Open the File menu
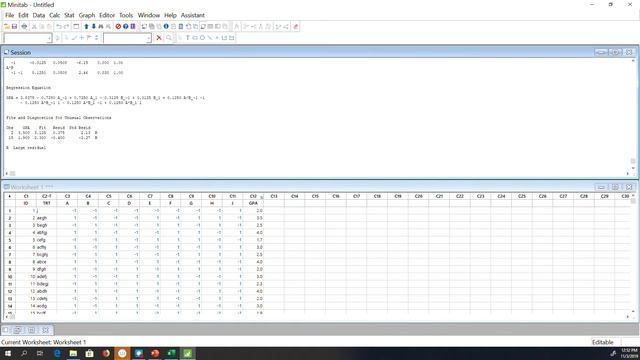The height and width of the screenshot is (360, 640). point(9,15)
